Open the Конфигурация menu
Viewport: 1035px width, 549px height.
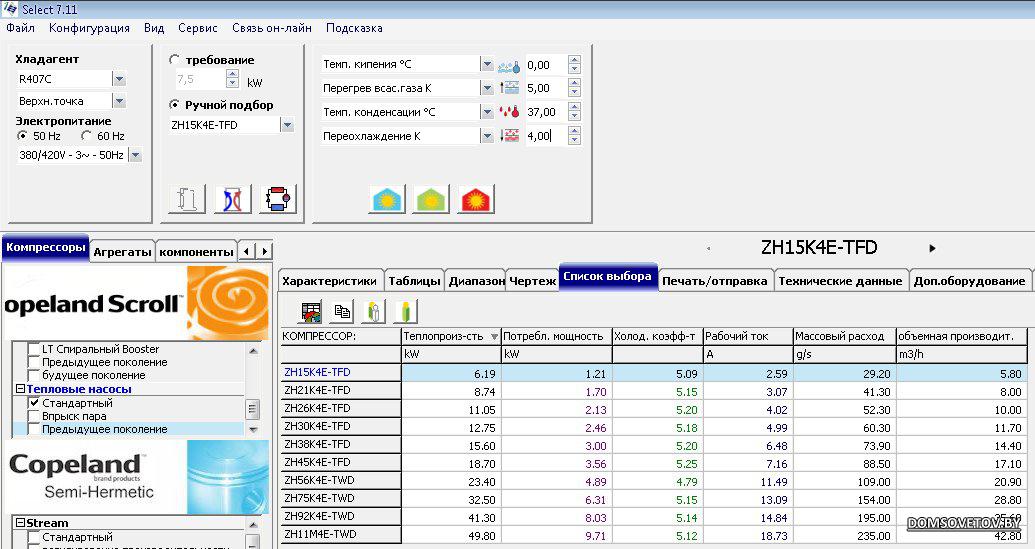point(89,28)
